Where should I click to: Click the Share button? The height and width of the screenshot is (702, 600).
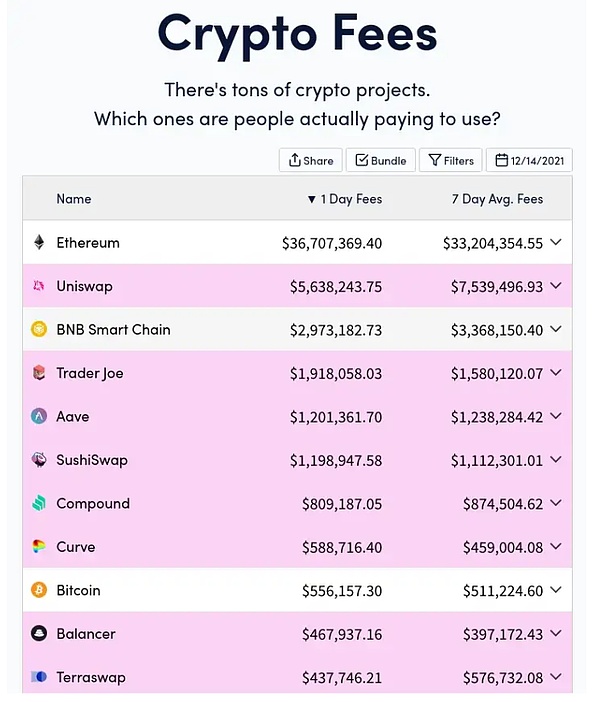point(311,160)
